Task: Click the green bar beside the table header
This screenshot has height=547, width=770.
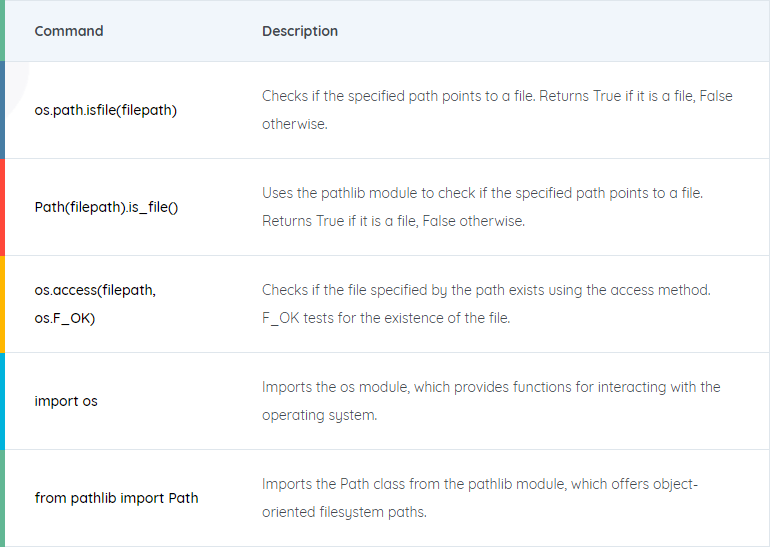Action: tap(2, 30)
